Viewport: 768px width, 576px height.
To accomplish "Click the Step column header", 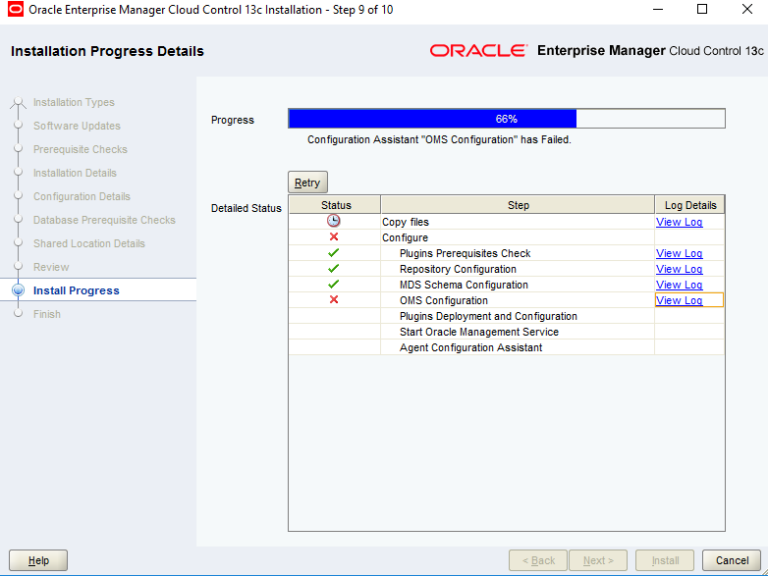I will [518, 205].
